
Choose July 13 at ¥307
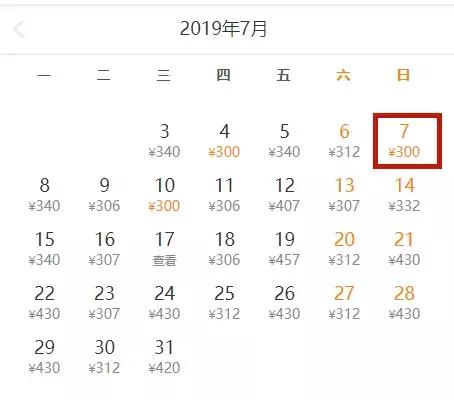point(344,195)
